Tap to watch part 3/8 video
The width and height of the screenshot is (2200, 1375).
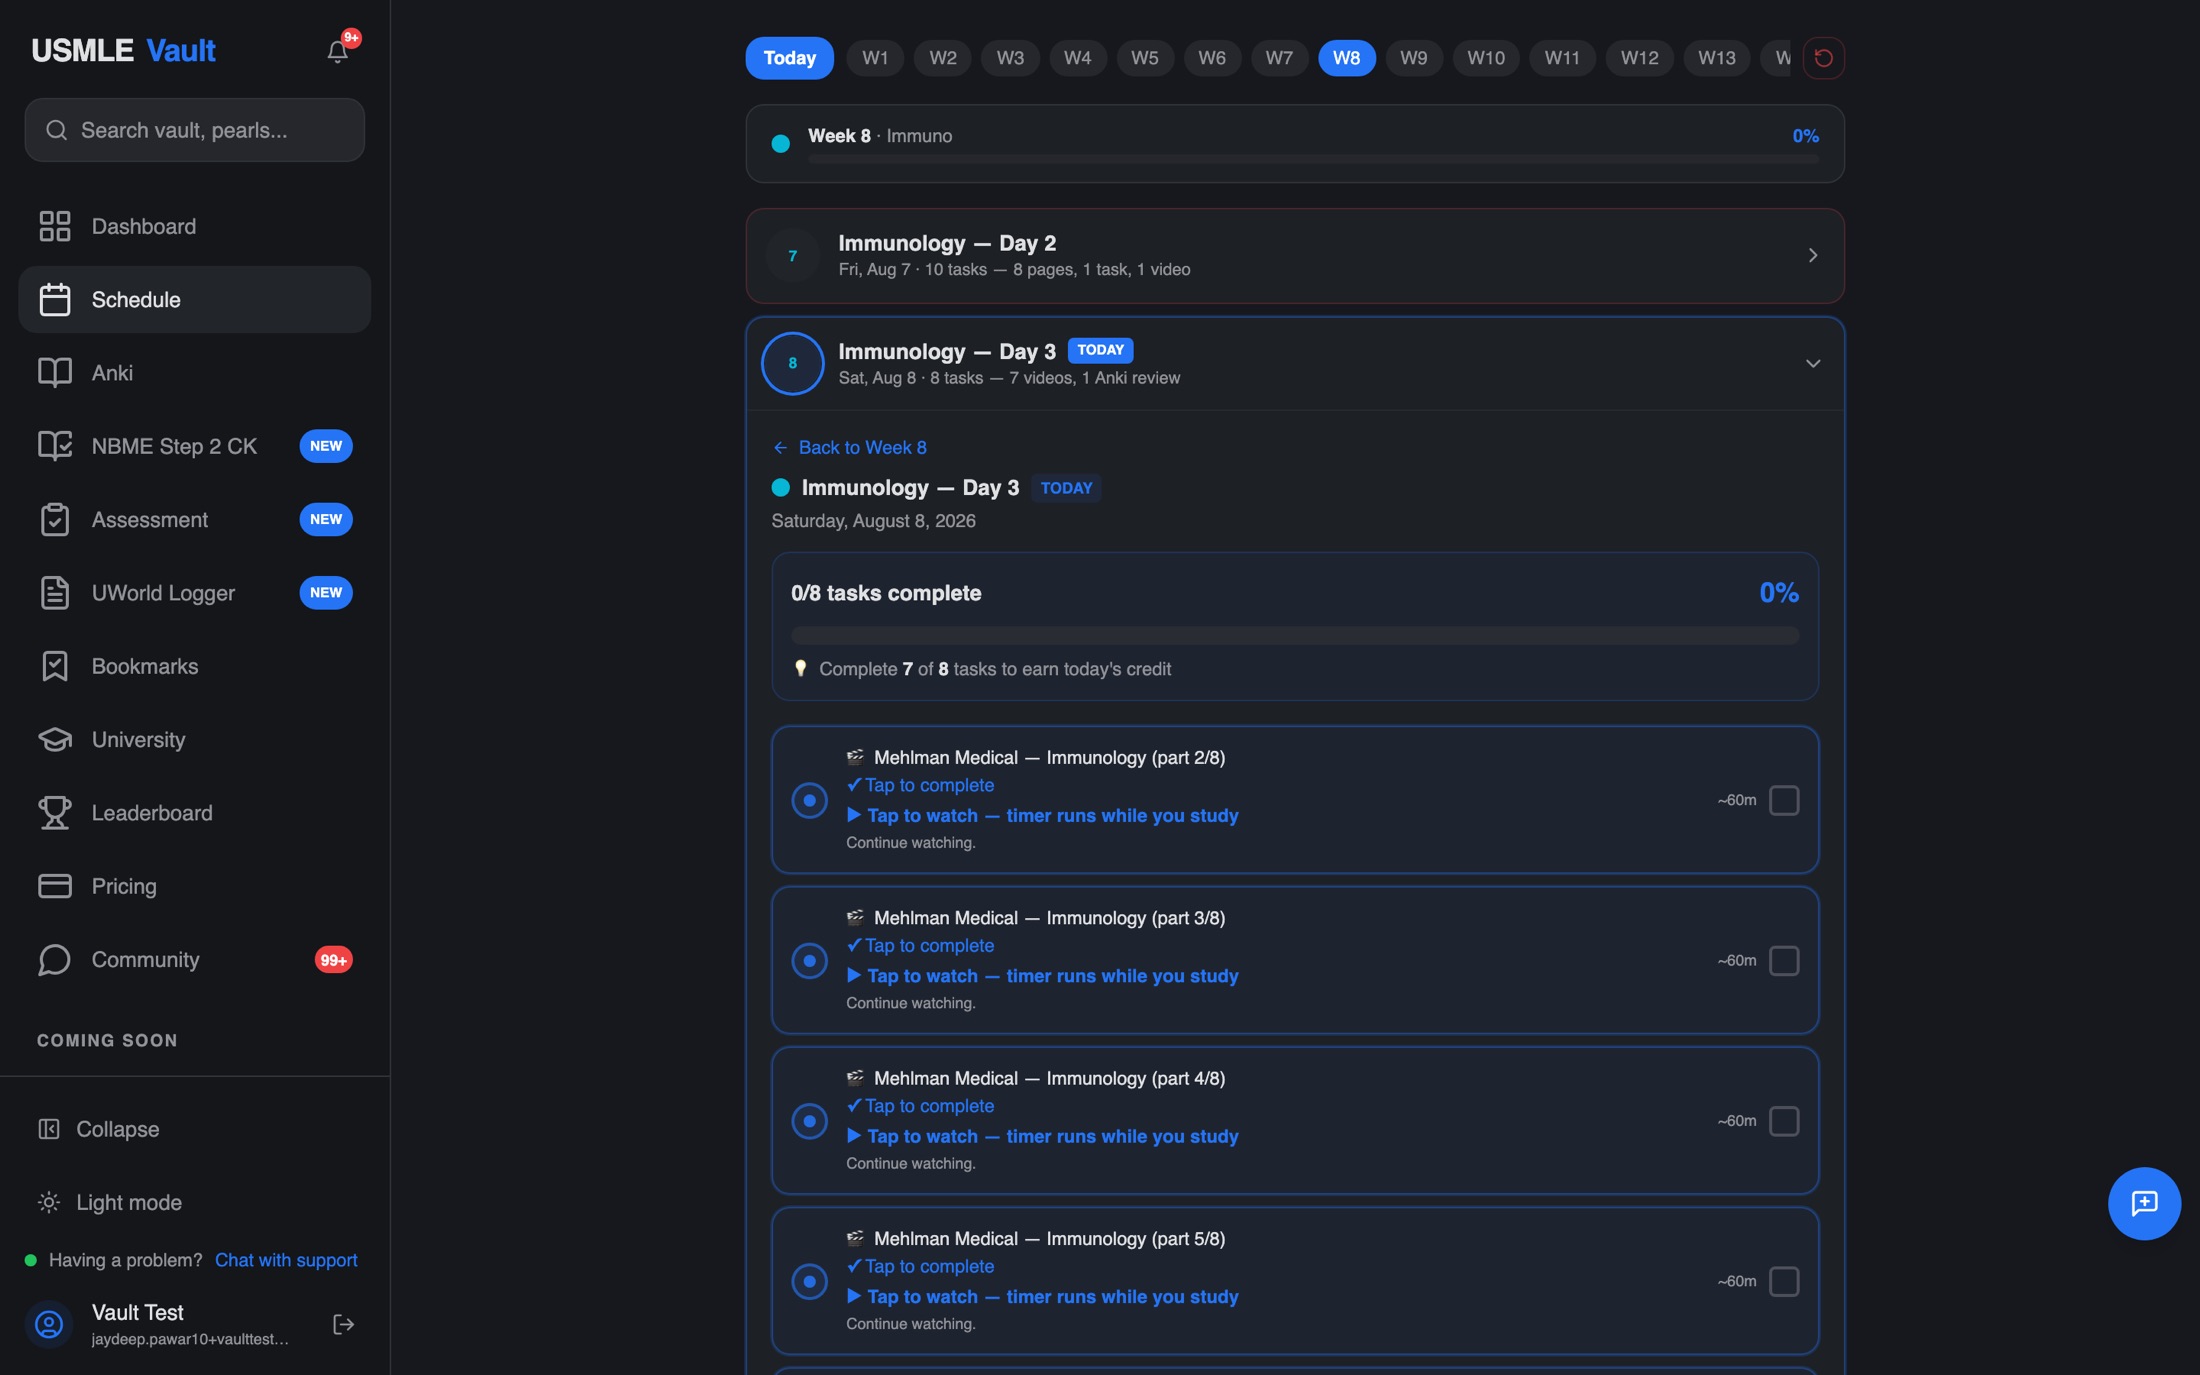(x=1043, y=975)
